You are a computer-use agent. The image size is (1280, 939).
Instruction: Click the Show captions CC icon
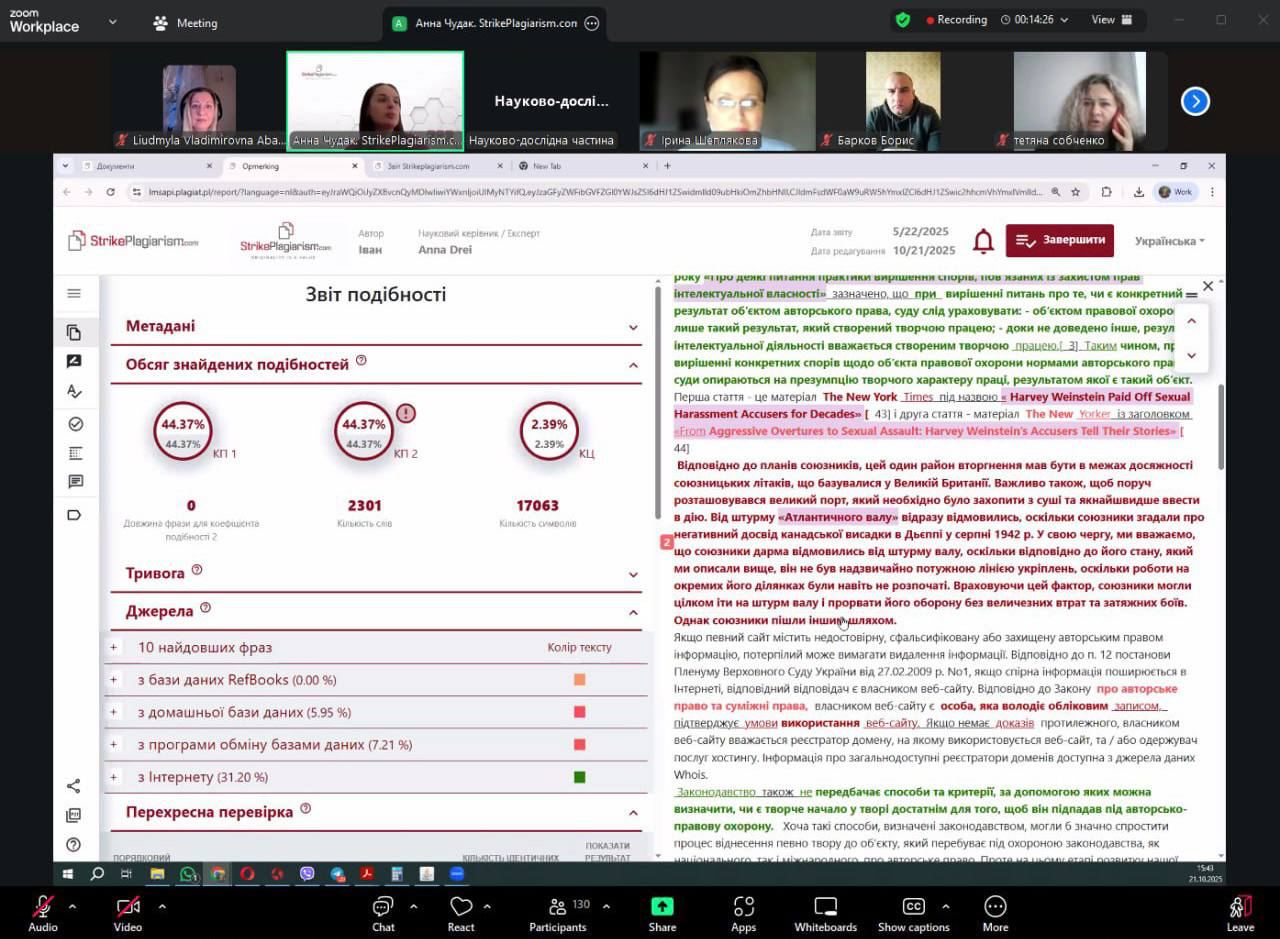913,913
